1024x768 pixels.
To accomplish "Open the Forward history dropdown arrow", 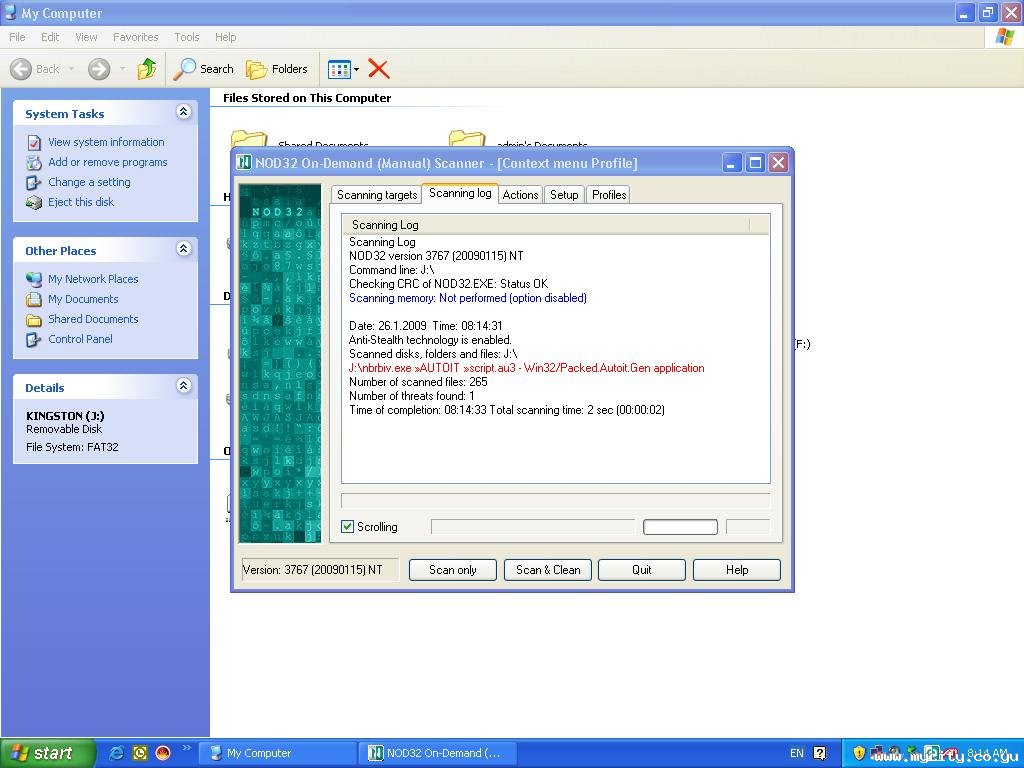I will [122, 69].
